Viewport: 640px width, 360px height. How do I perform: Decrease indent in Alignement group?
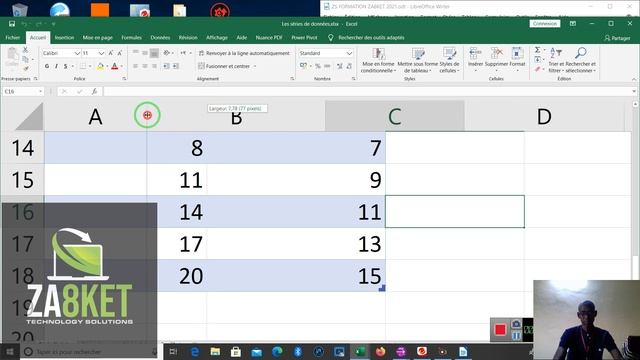166,66
